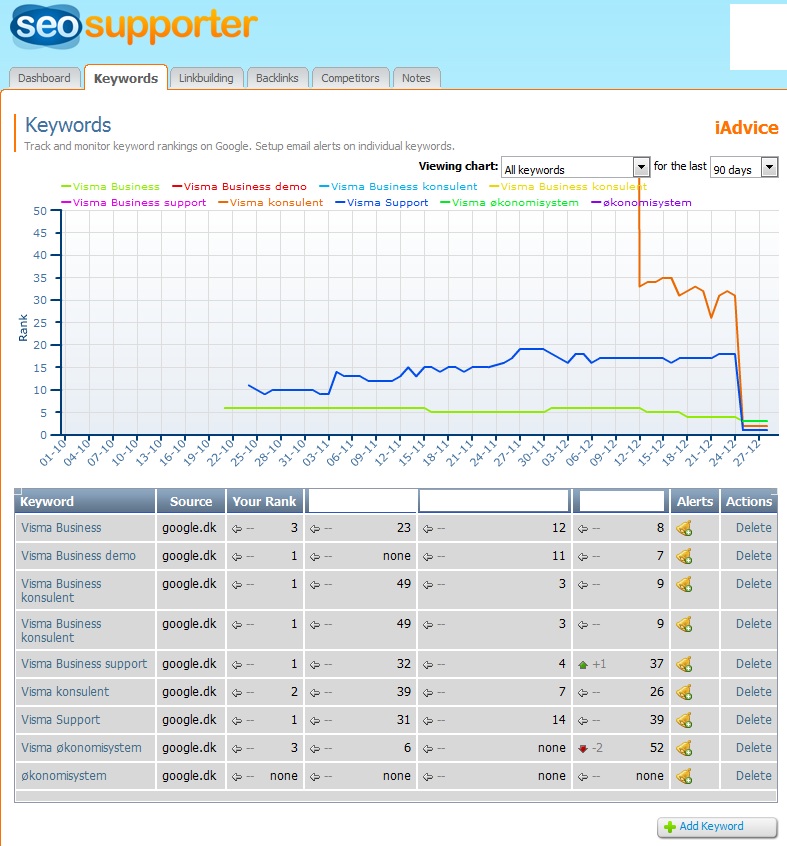
Task: Go to the Backlinks tab
Action: coord(277,78)
